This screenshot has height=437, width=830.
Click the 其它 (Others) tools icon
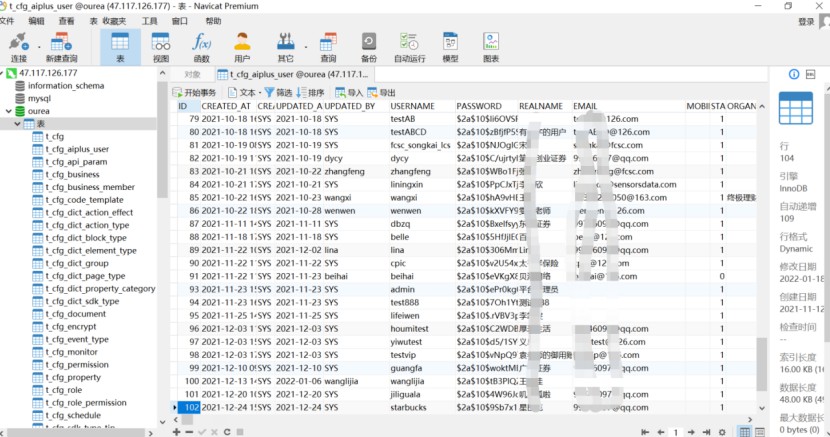click(285, 48)
